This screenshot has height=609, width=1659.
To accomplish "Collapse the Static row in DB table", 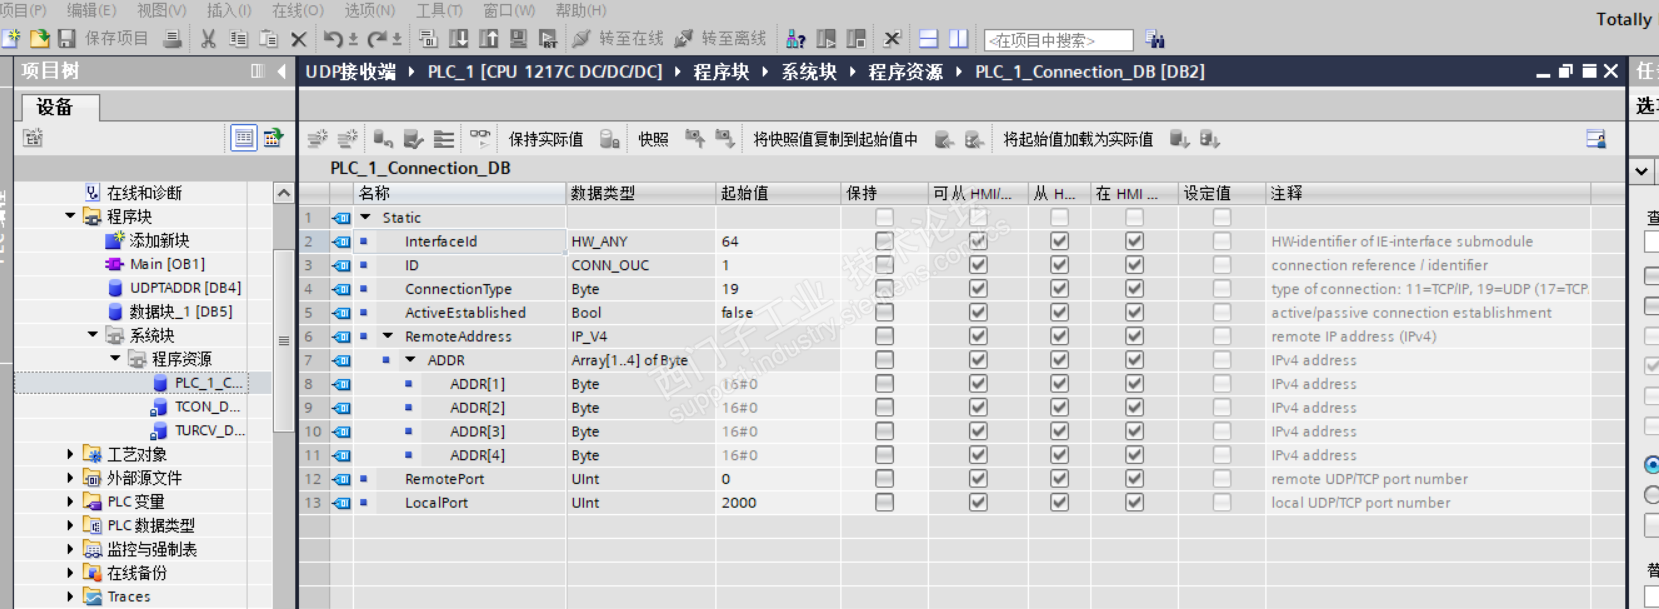I will pyautogui.click(x=365, y=217).
